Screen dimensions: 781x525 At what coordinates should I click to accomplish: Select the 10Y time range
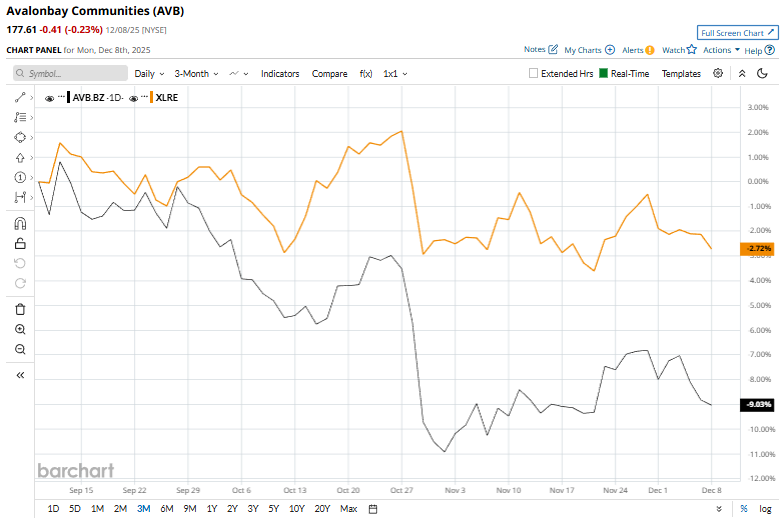click(x=296, y=509)
